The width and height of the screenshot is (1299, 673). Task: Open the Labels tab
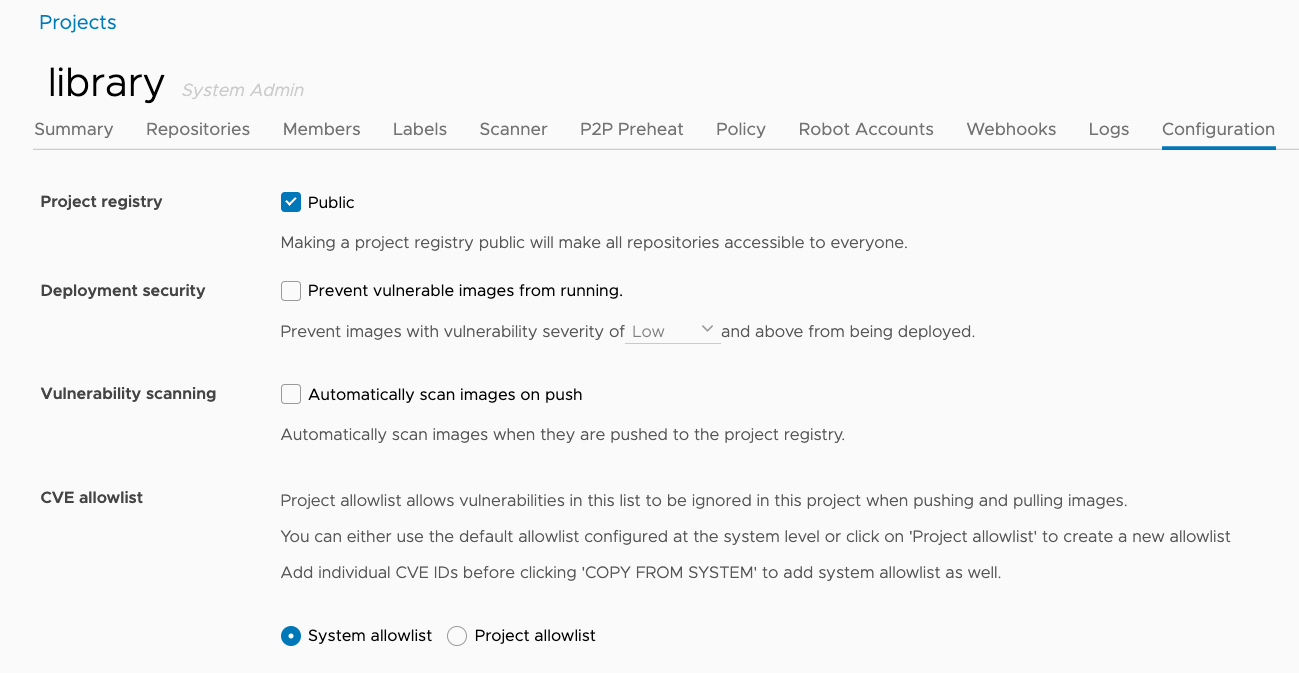click(419, 129)
